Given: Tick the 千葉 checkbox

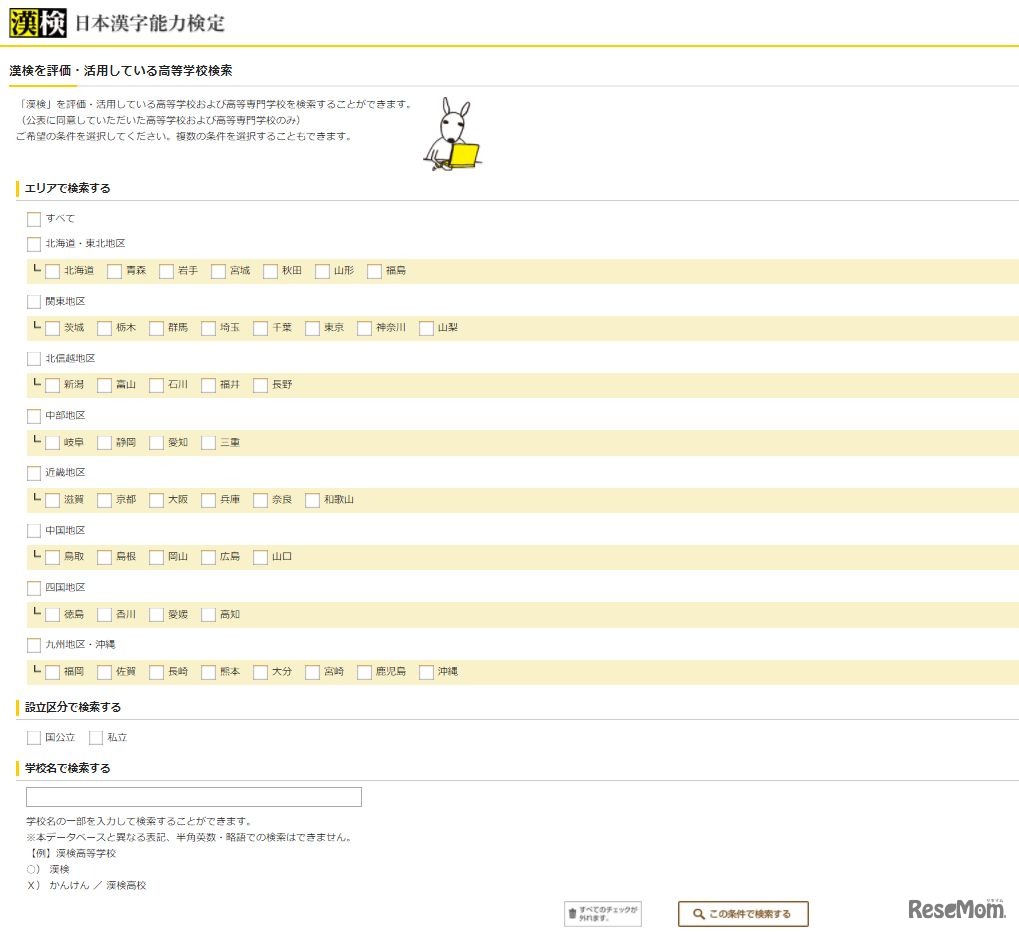Looking at the screenshot, I should (261, 328).
